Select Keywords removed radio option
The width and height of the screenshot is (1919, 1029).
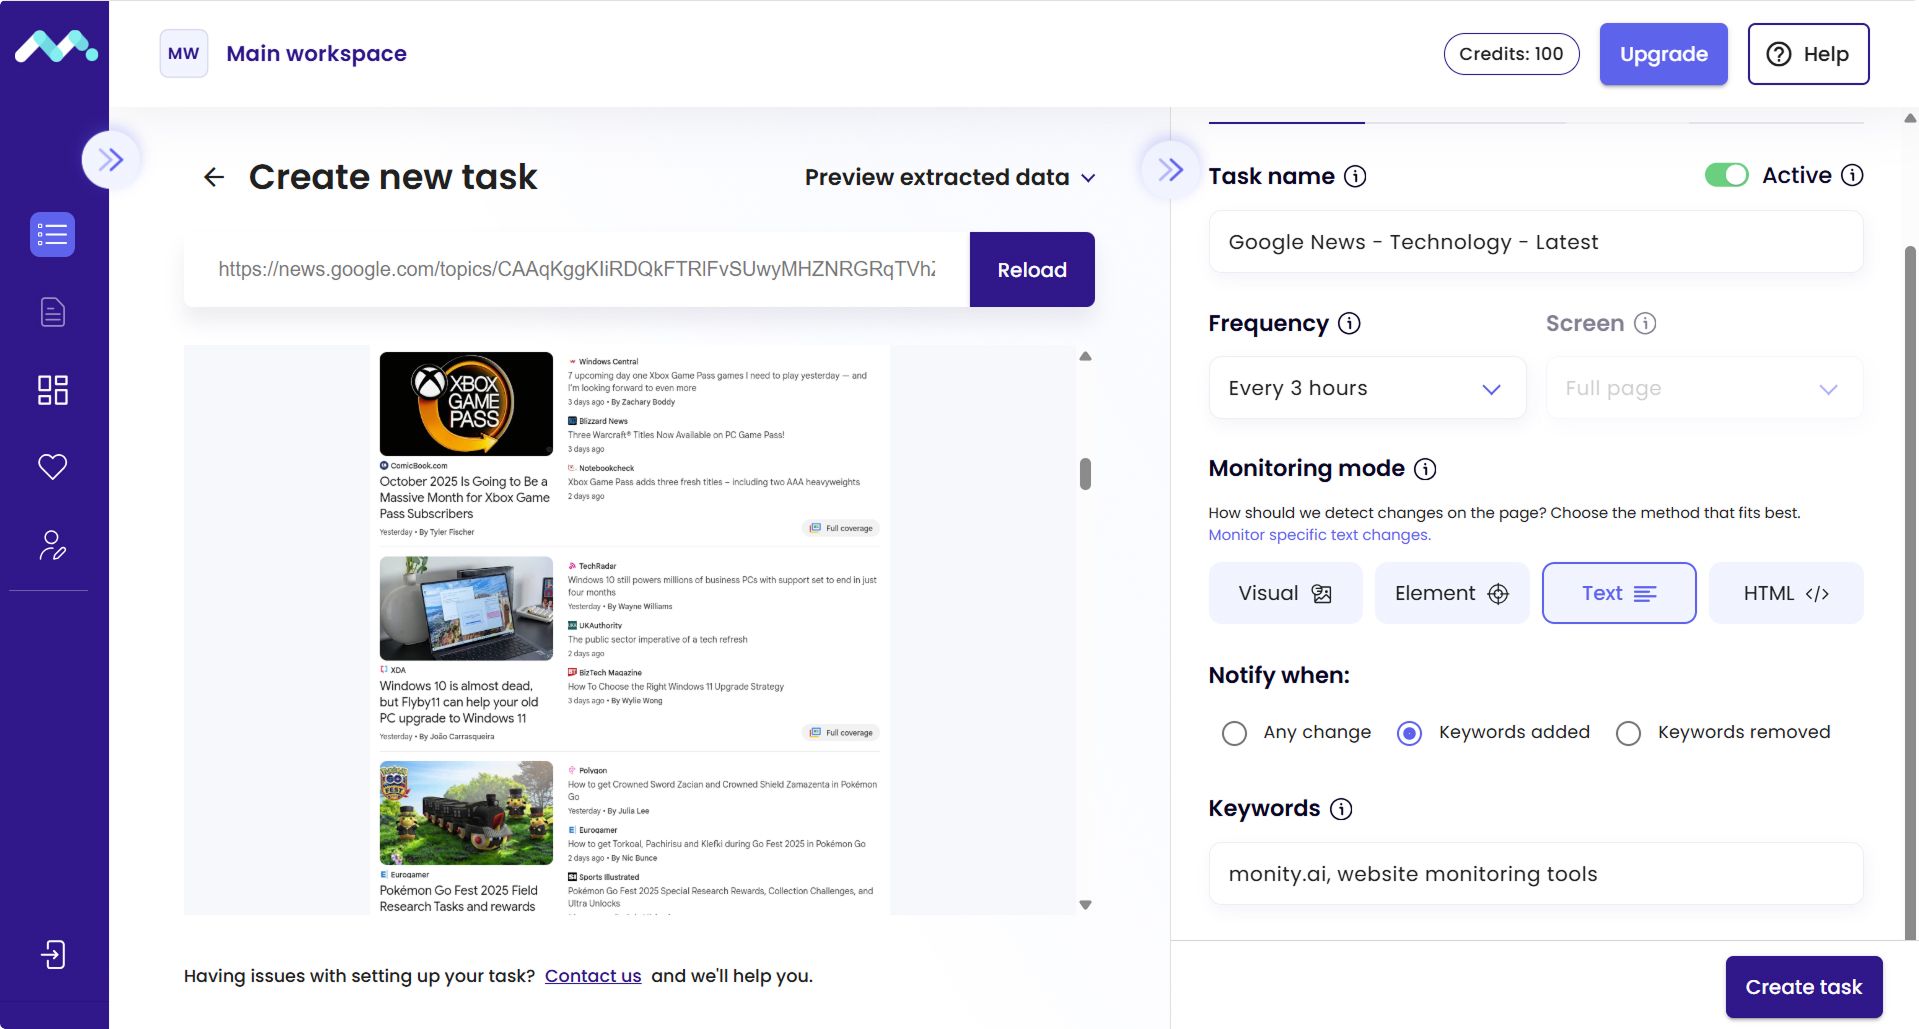pyautogui.click(x=1628, y=733)
